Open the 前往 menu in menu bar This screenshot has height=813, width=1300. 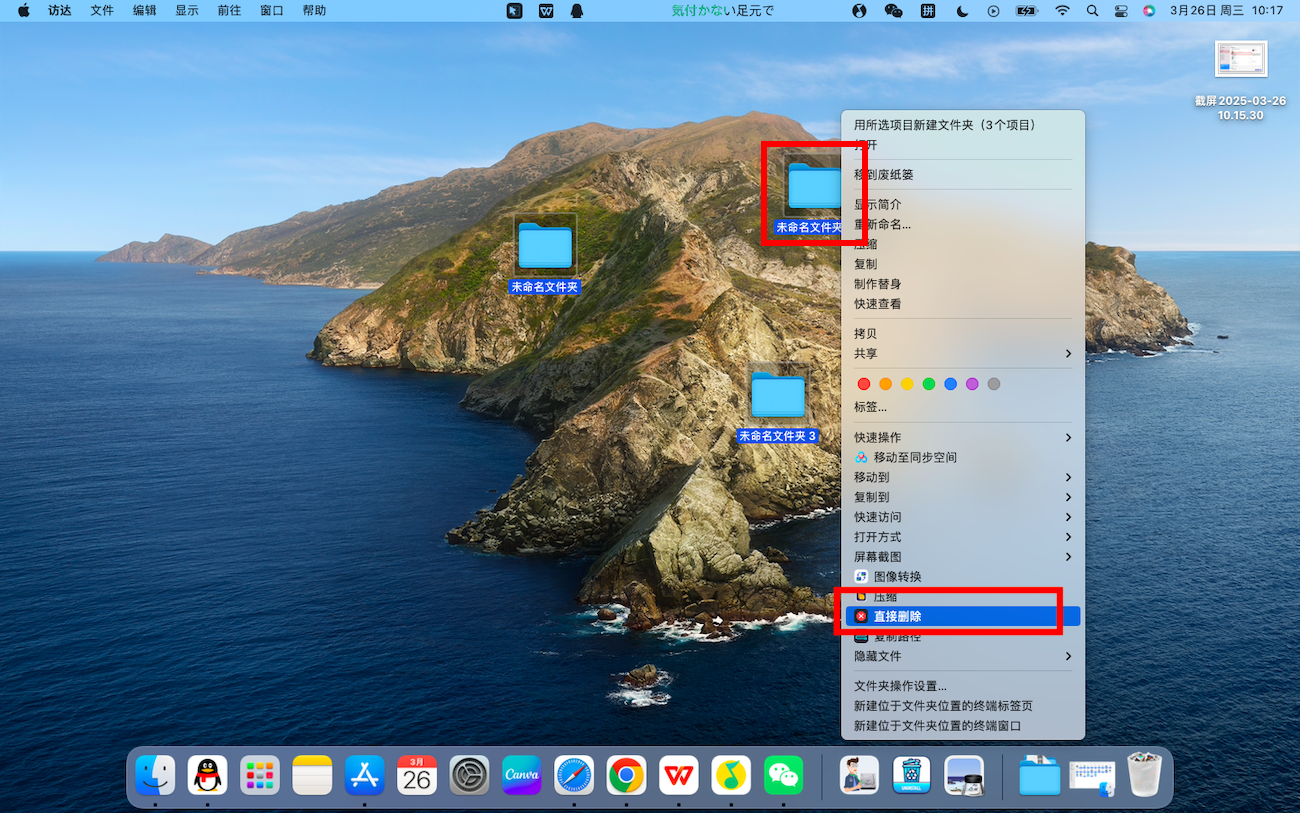coord(229,11)
